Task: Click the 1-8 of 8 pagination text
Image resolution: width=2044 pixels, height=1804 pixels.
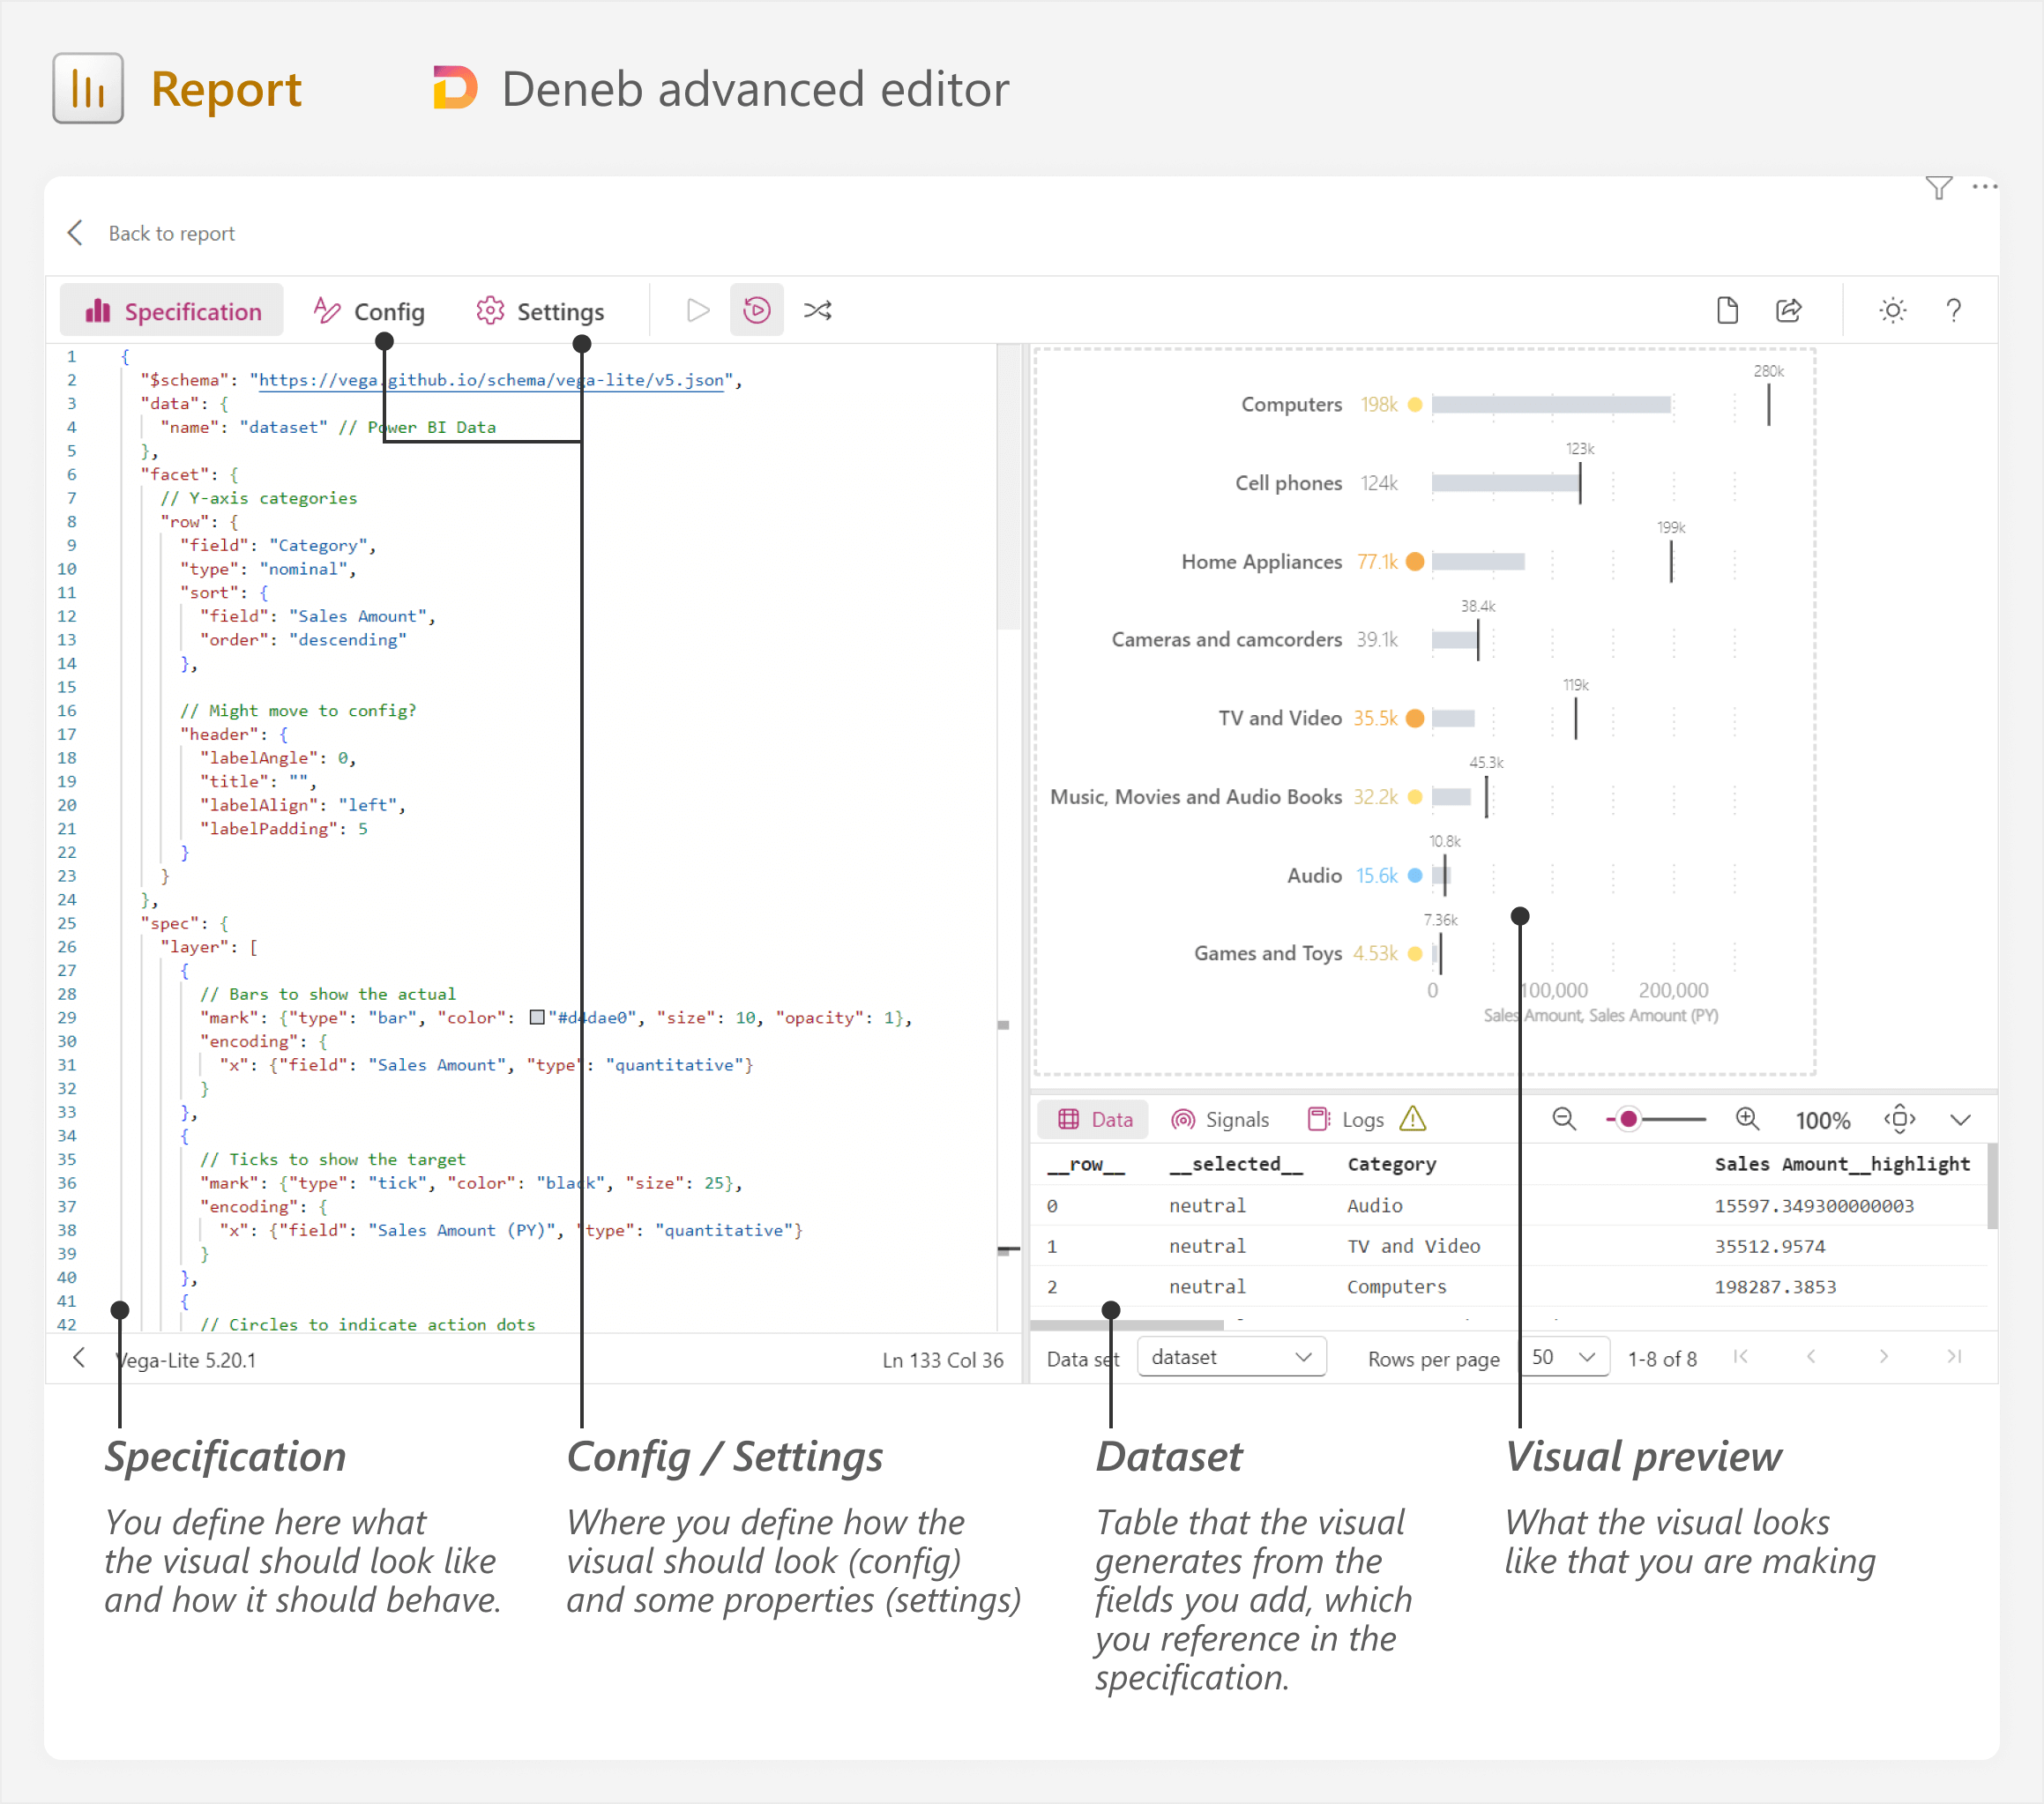Action: point(1661,1359)
